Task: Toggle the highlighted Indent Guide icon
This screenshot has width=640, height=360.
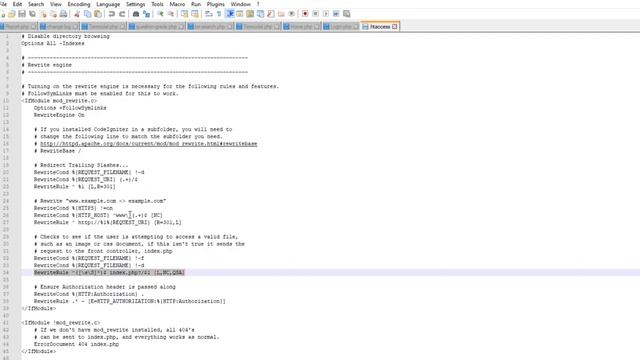Action: click(230, 14)
